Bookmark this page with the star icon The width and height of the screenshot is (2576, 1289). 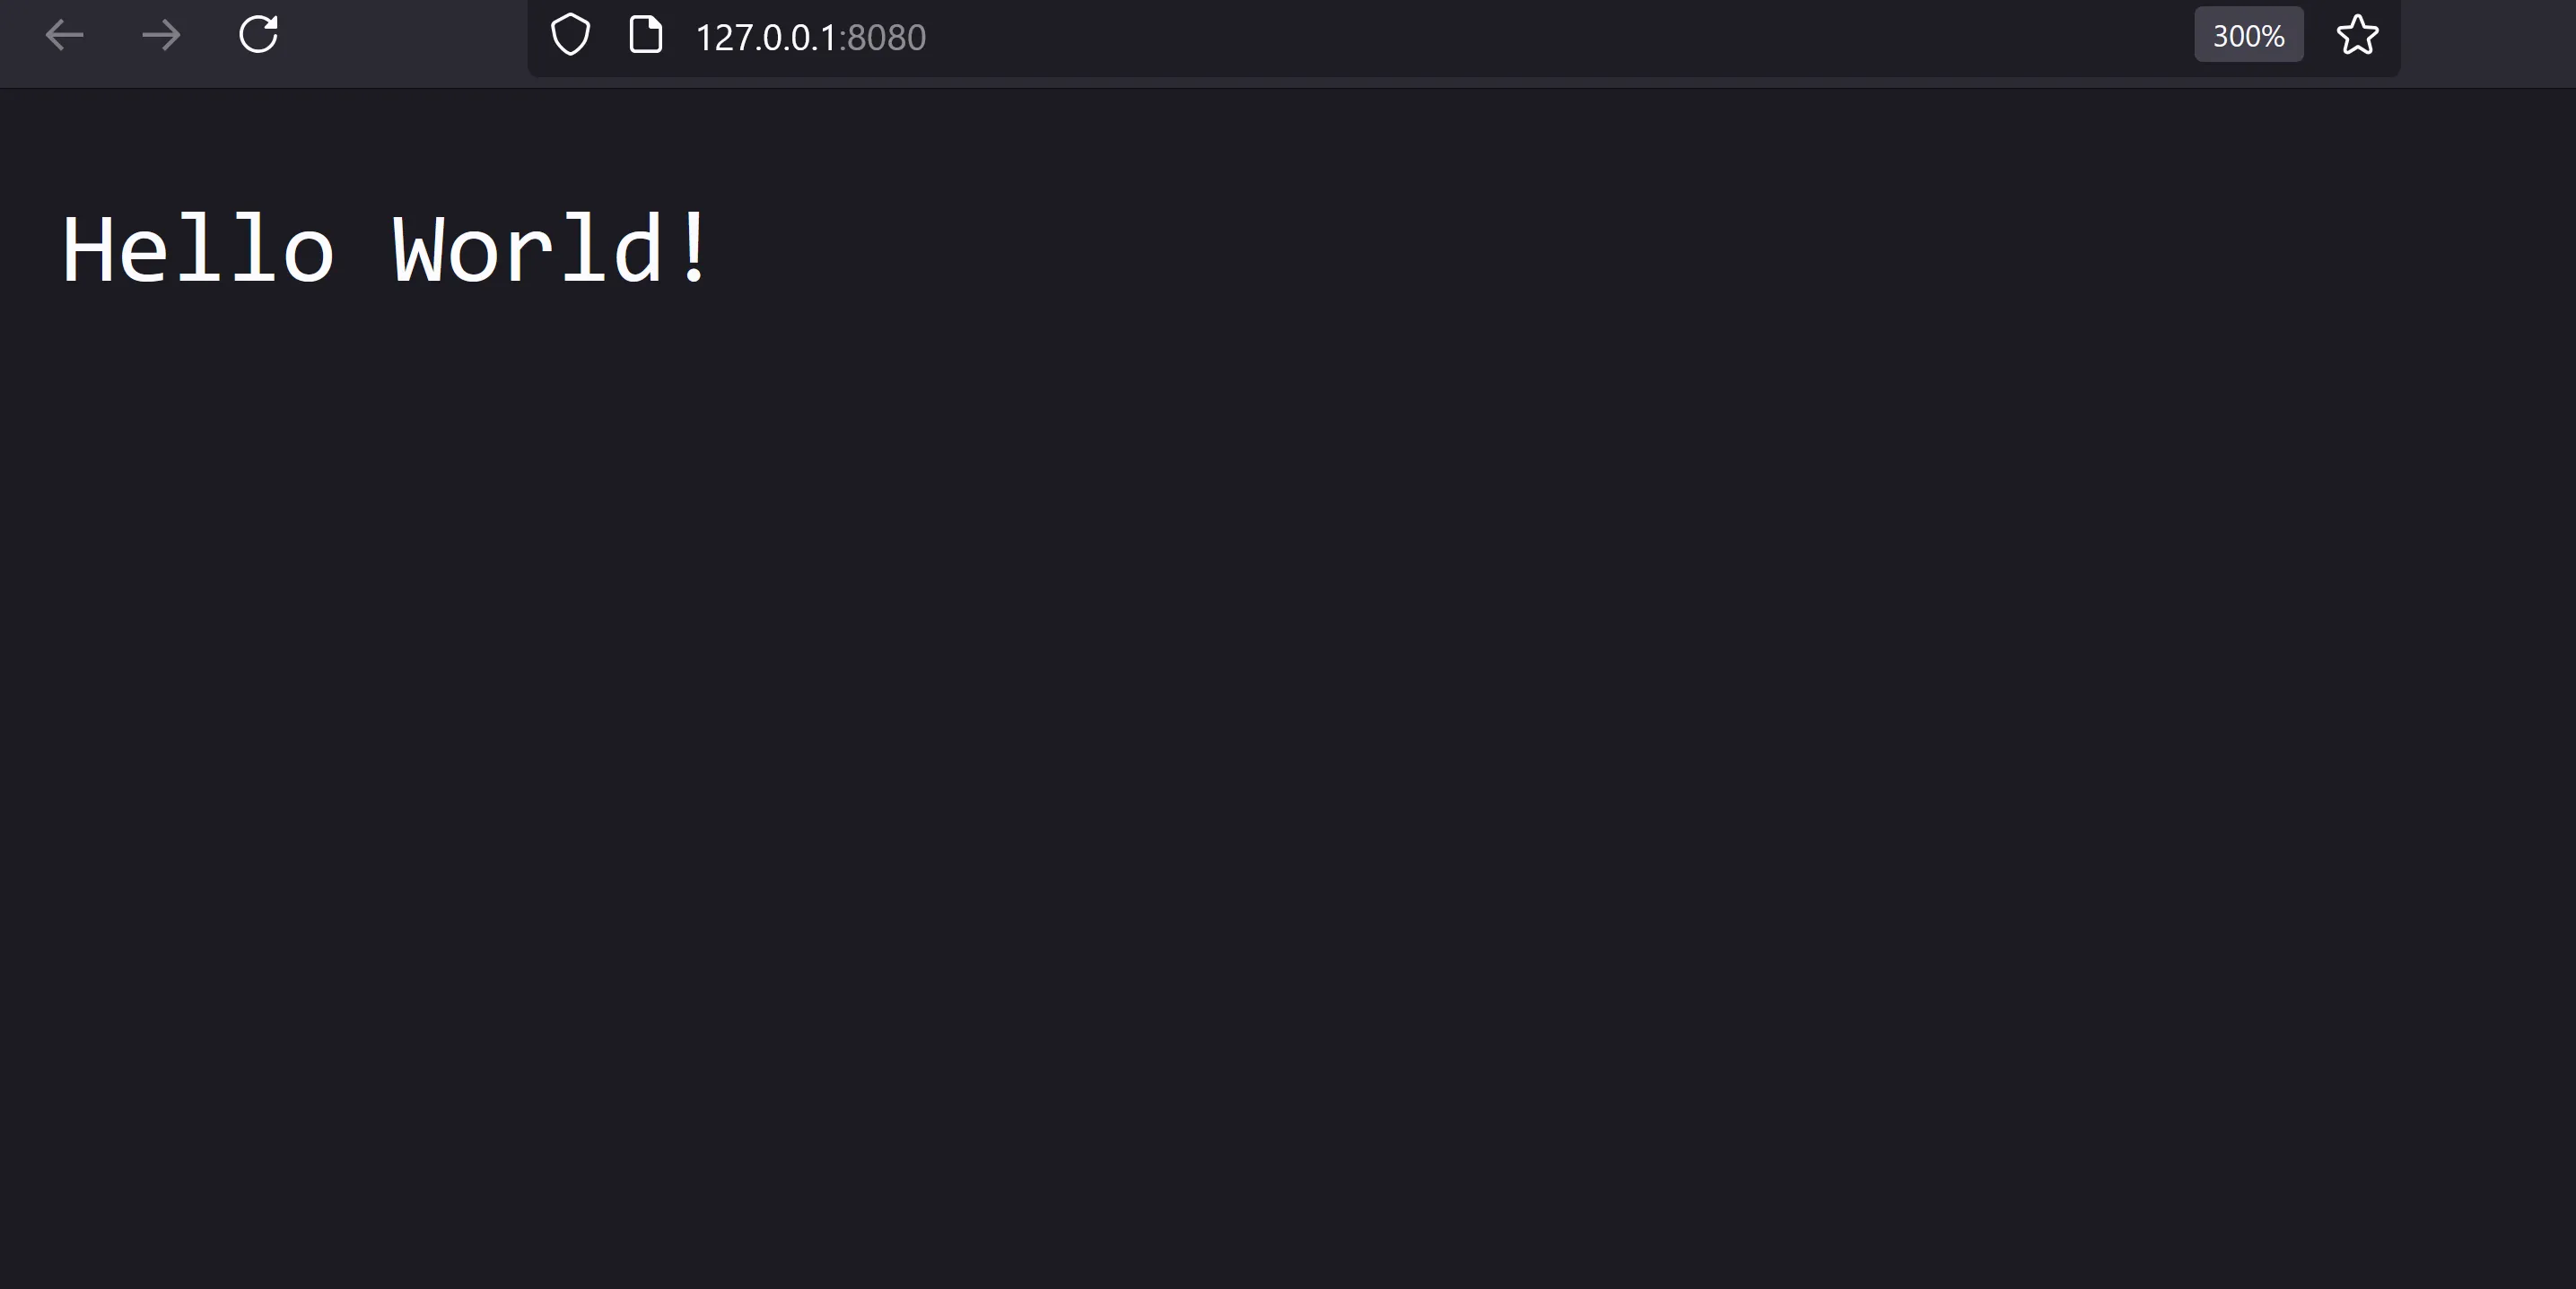point(2357,35)
